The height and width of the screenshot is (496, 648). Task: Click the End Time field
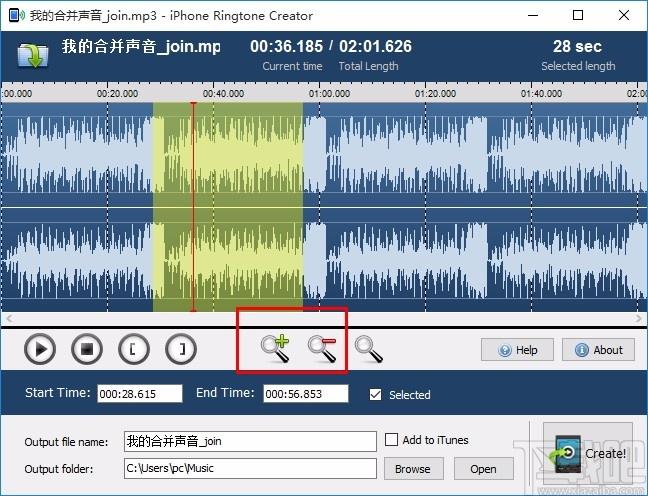pyautogui.click(x=306, y=394)
